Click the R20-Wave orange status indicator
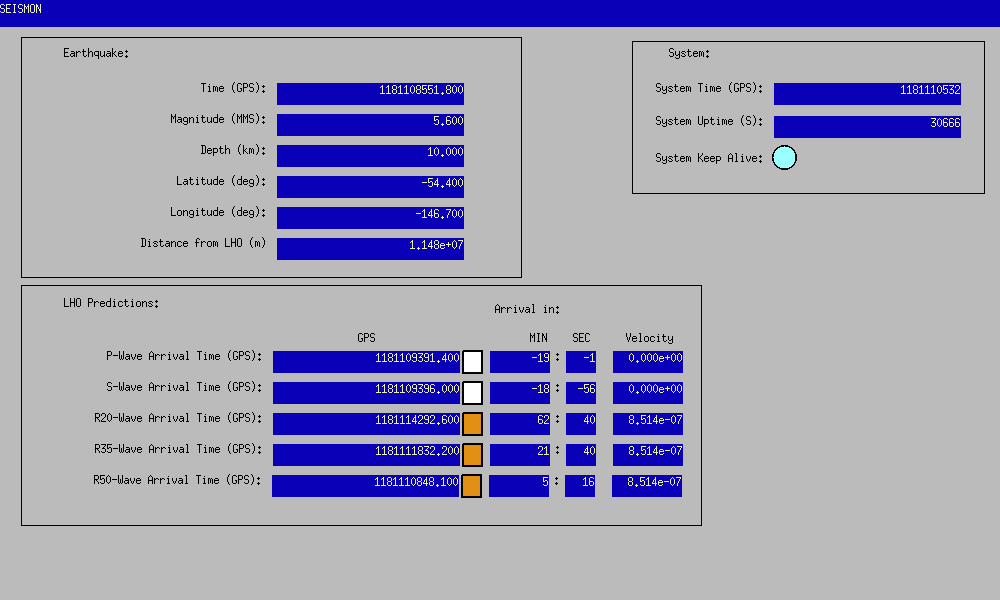The height and width of the screenshot is (600, 1000). coord(472,424)
